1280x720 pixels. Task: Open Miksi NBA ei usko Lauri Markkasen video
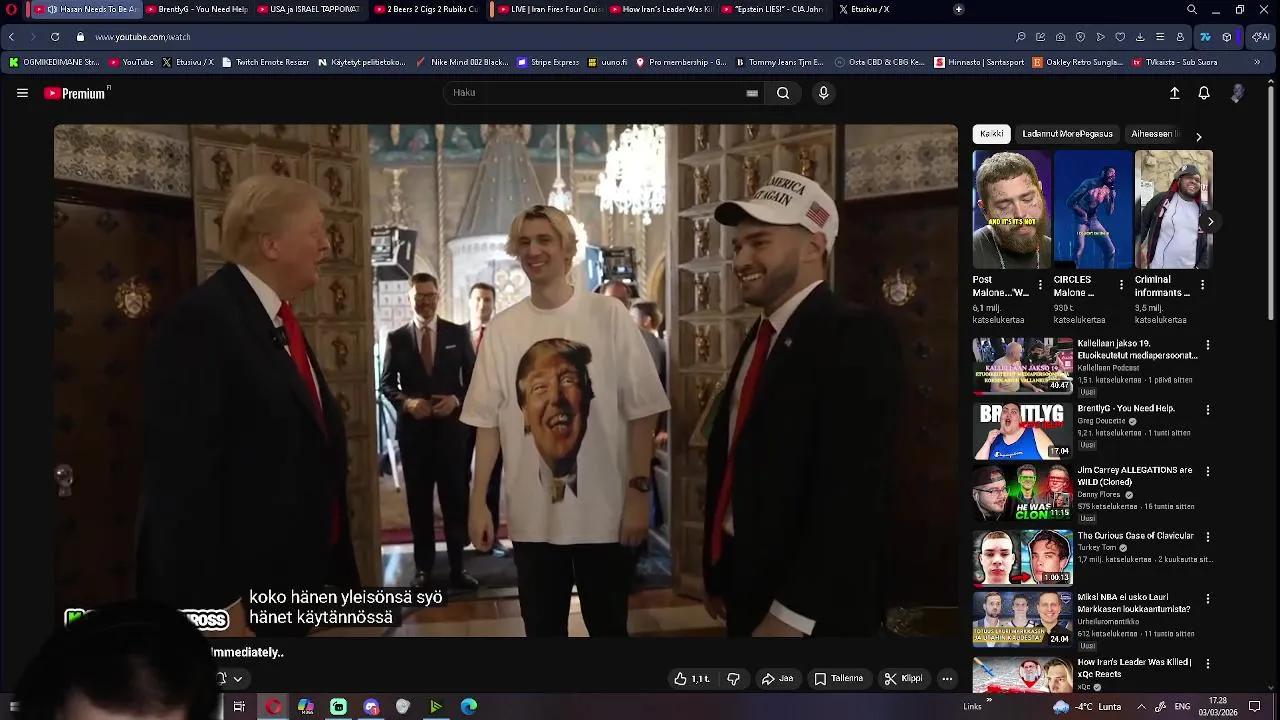tap(1133, 603)
